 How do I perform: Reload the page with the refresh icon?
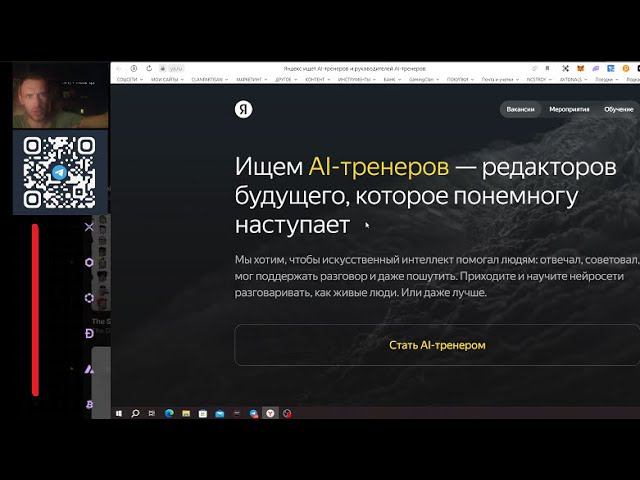tap(149, 68)
